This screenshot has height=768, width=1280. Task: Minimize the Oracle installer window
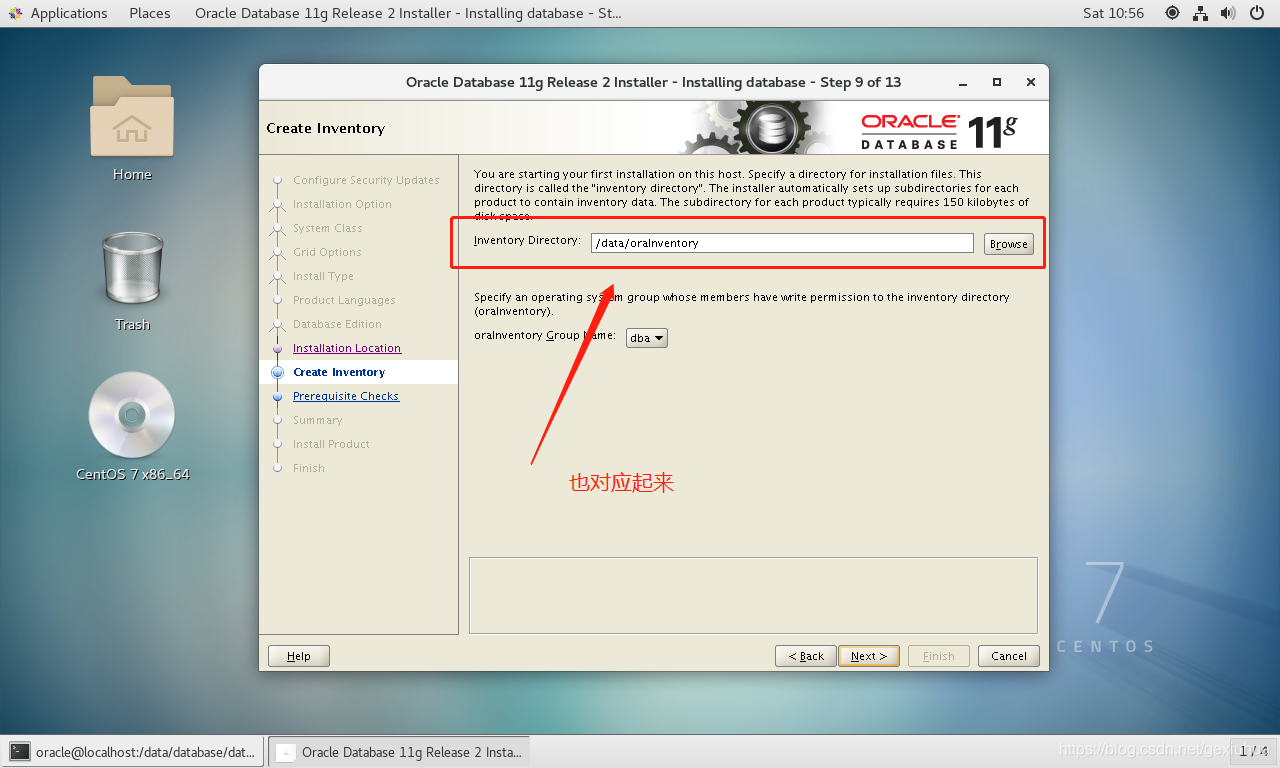(963, 82)
